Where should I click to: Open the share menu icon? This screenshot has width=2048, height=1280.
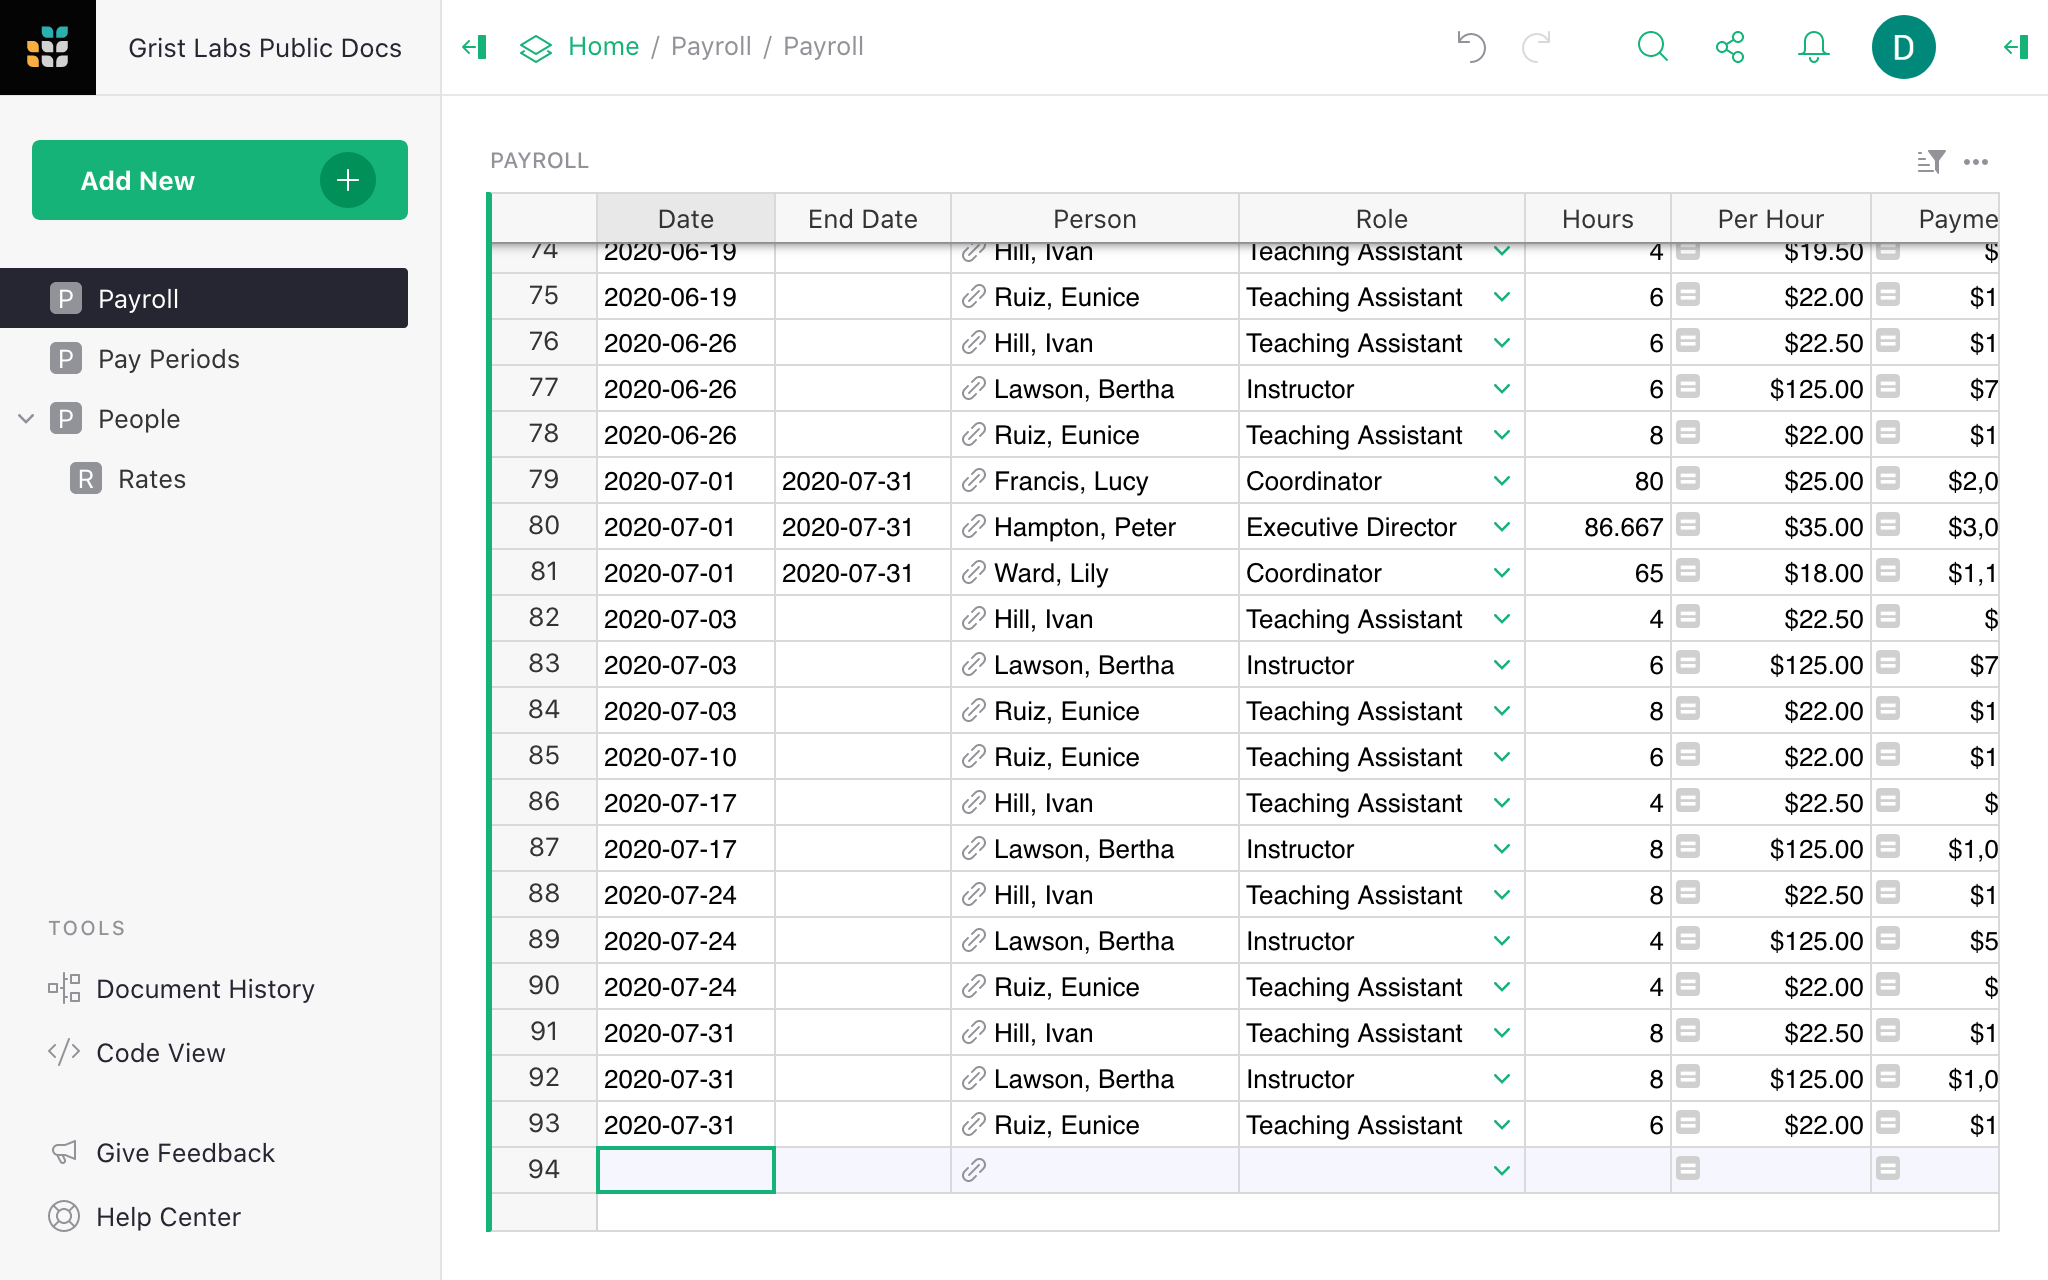[x=1732, y=46]
